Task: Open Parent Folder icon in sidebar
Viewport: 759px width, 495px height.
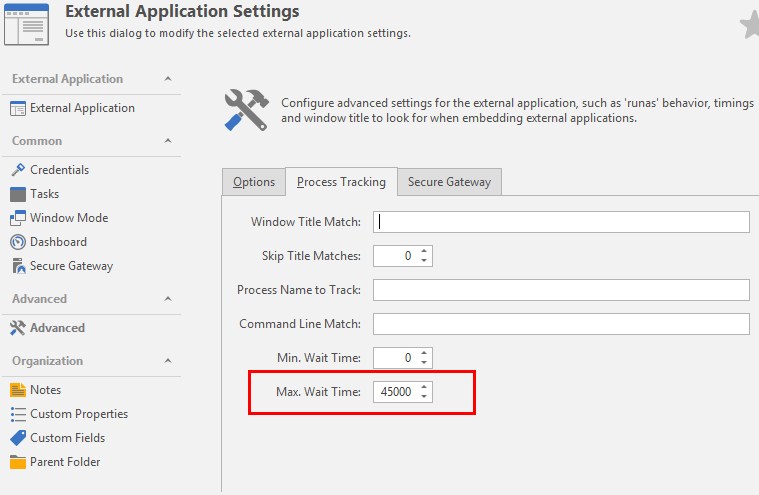Action: tap(18, 462)
